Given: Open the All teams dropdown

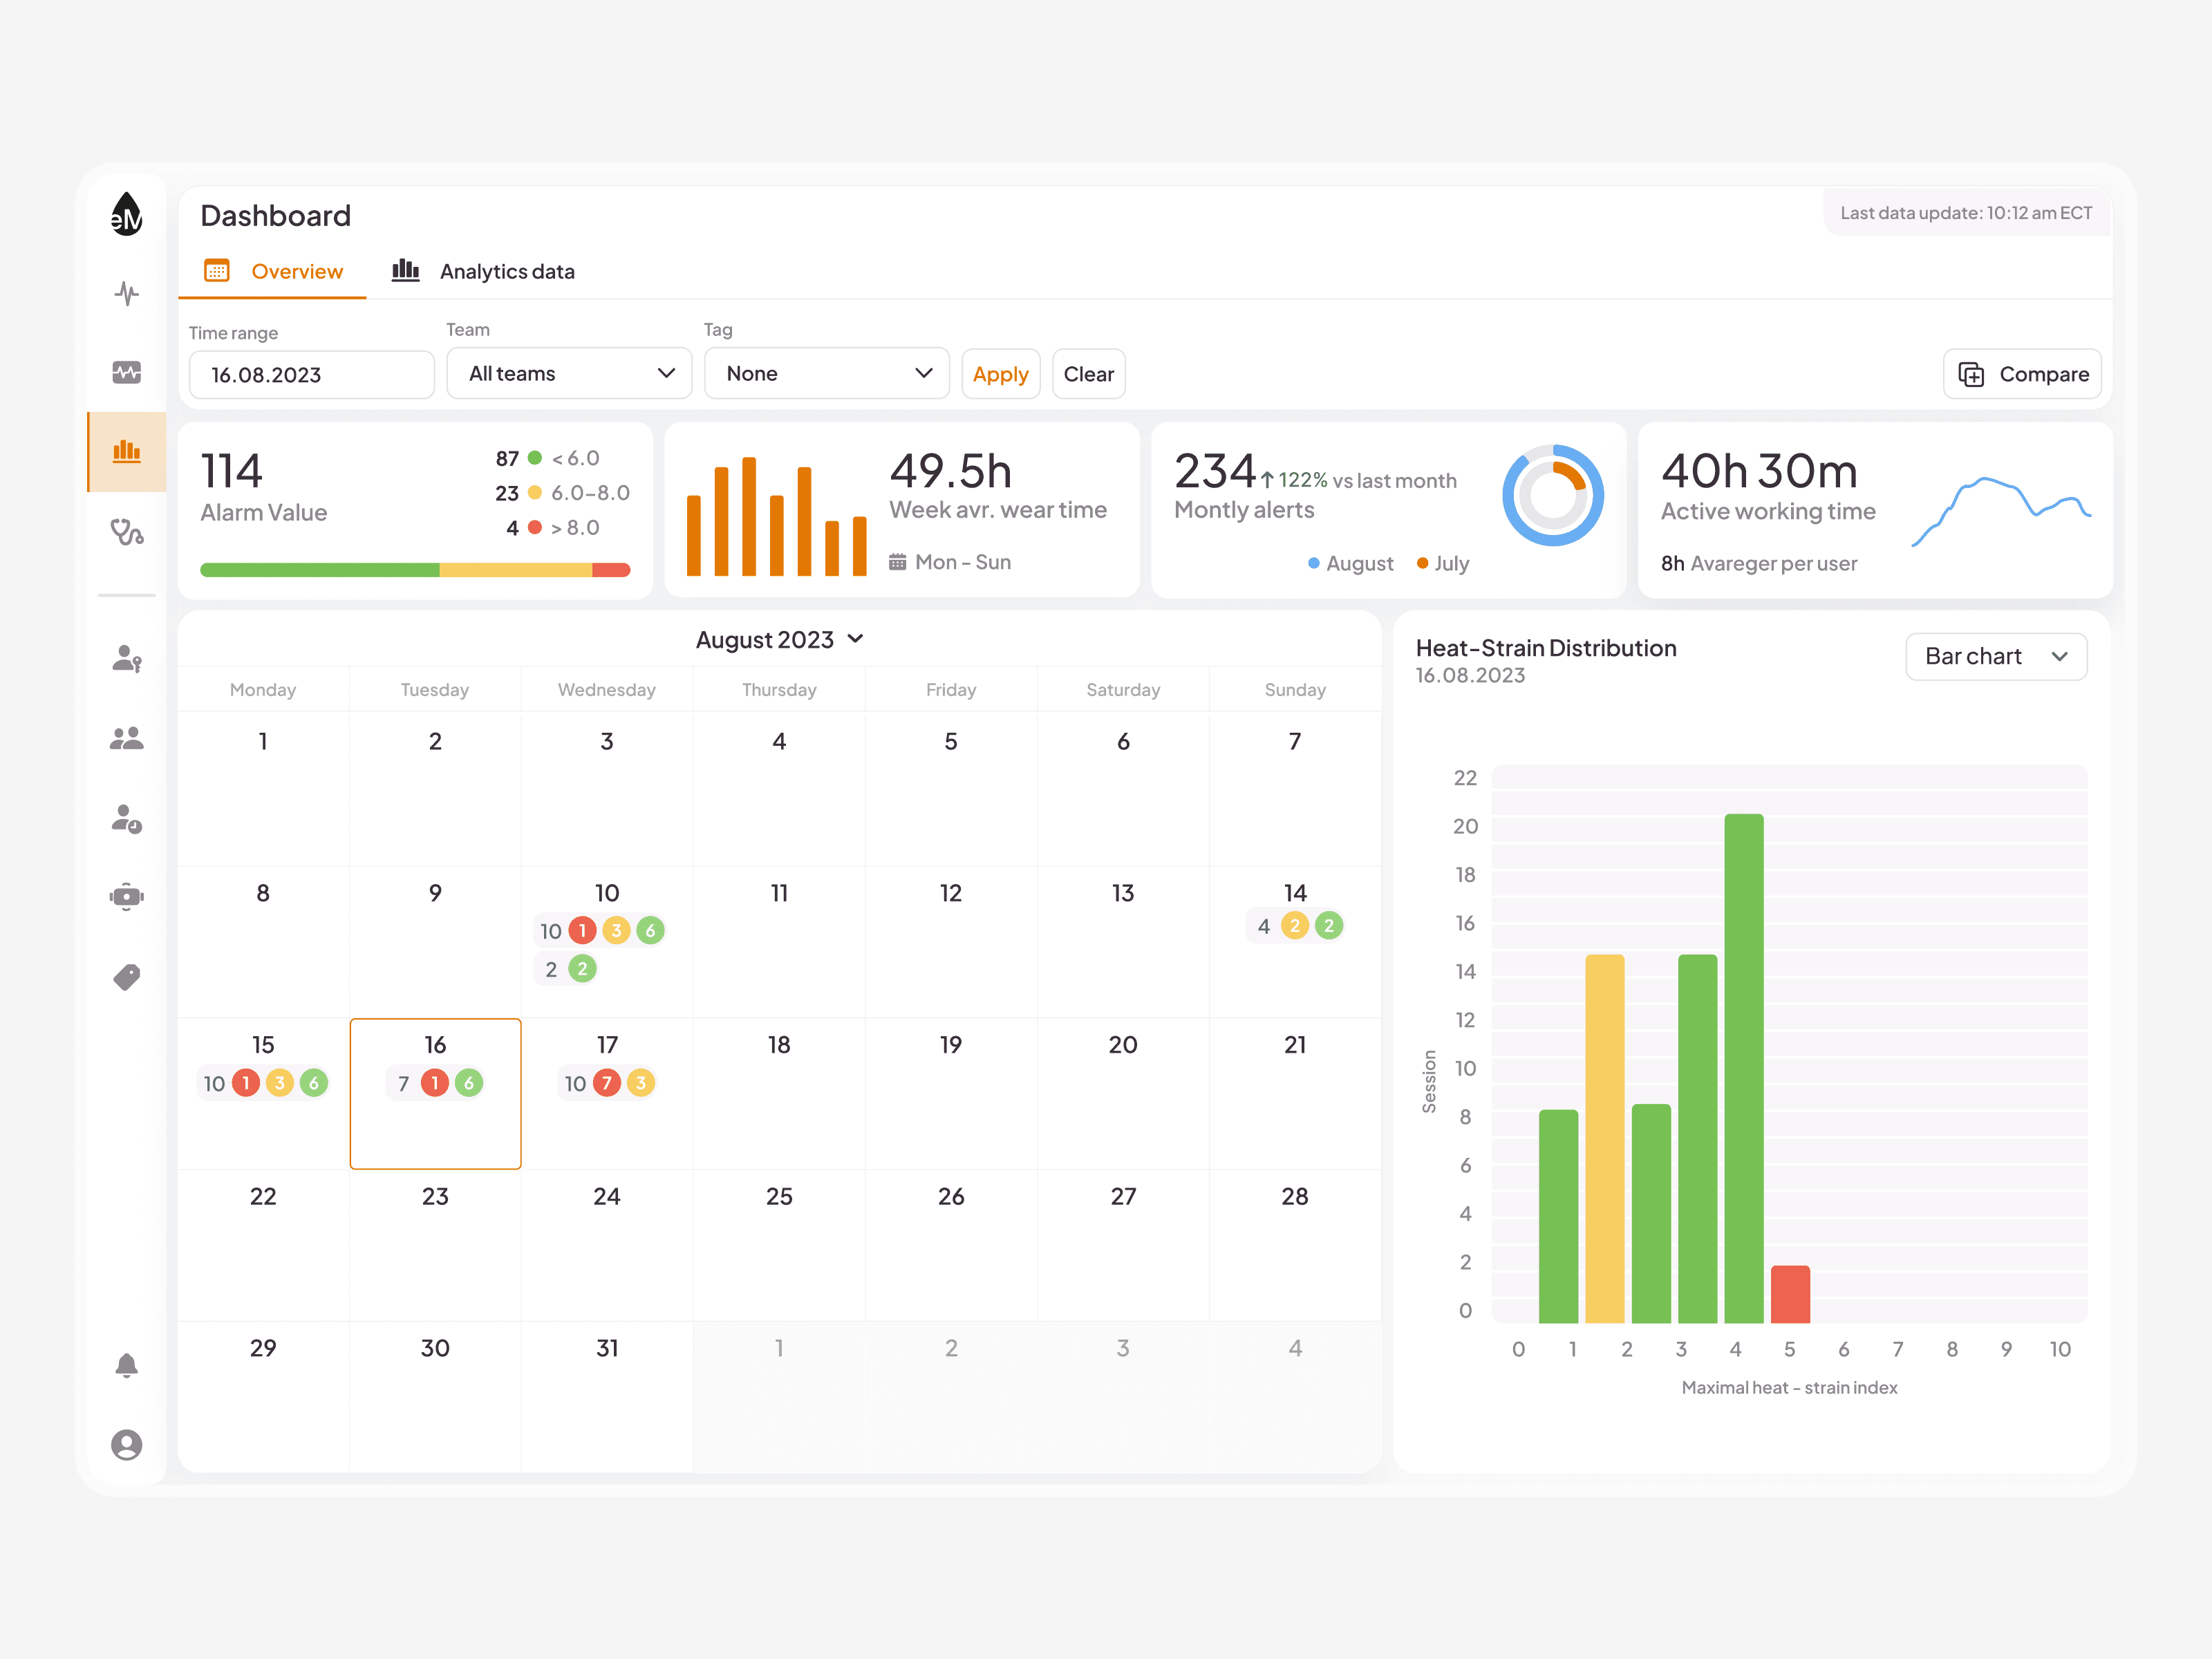Looking at the screenshot, I should pos(569,373).
